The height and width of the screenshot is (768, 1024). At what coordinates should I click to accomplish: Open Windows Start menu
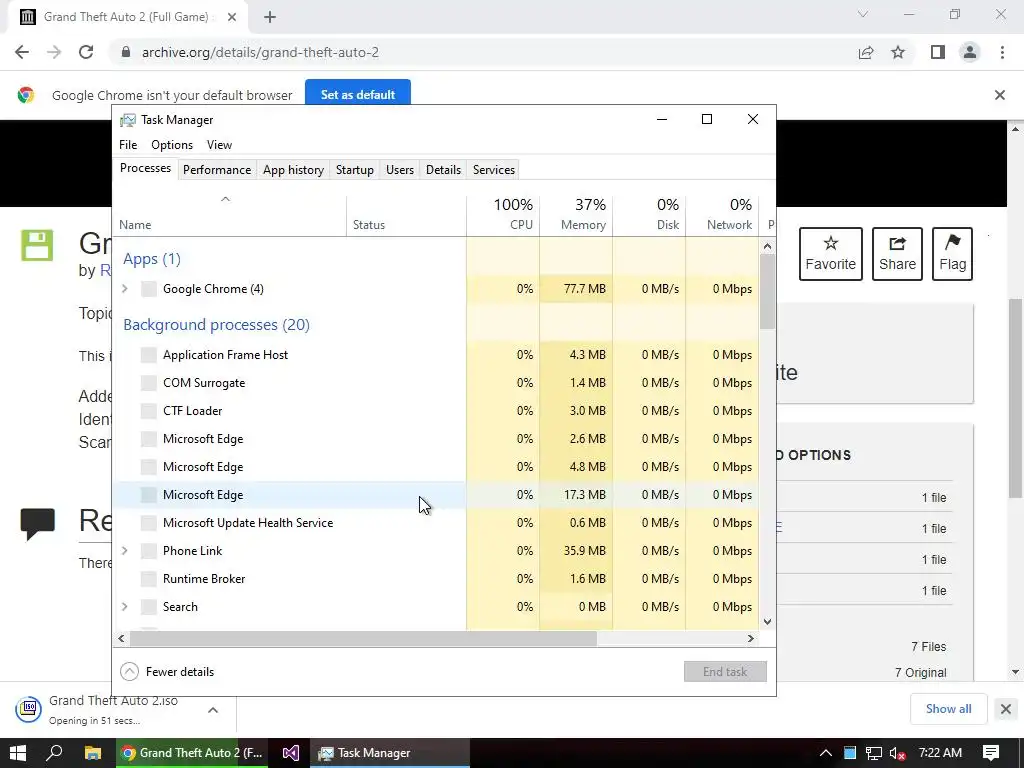(18, 753)
